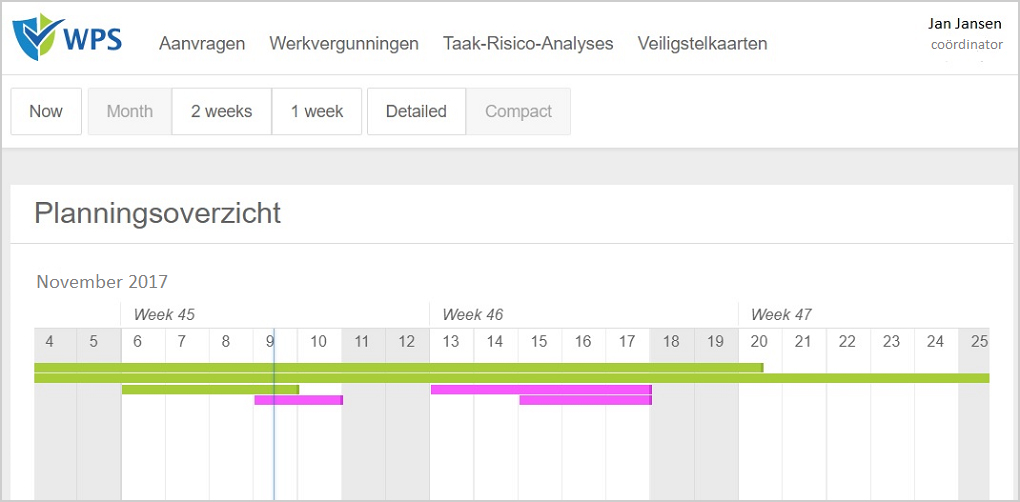The image size is (1020, 502).
Task: Open the Werkvergunningen page
Action: click(x=344, y=44)
